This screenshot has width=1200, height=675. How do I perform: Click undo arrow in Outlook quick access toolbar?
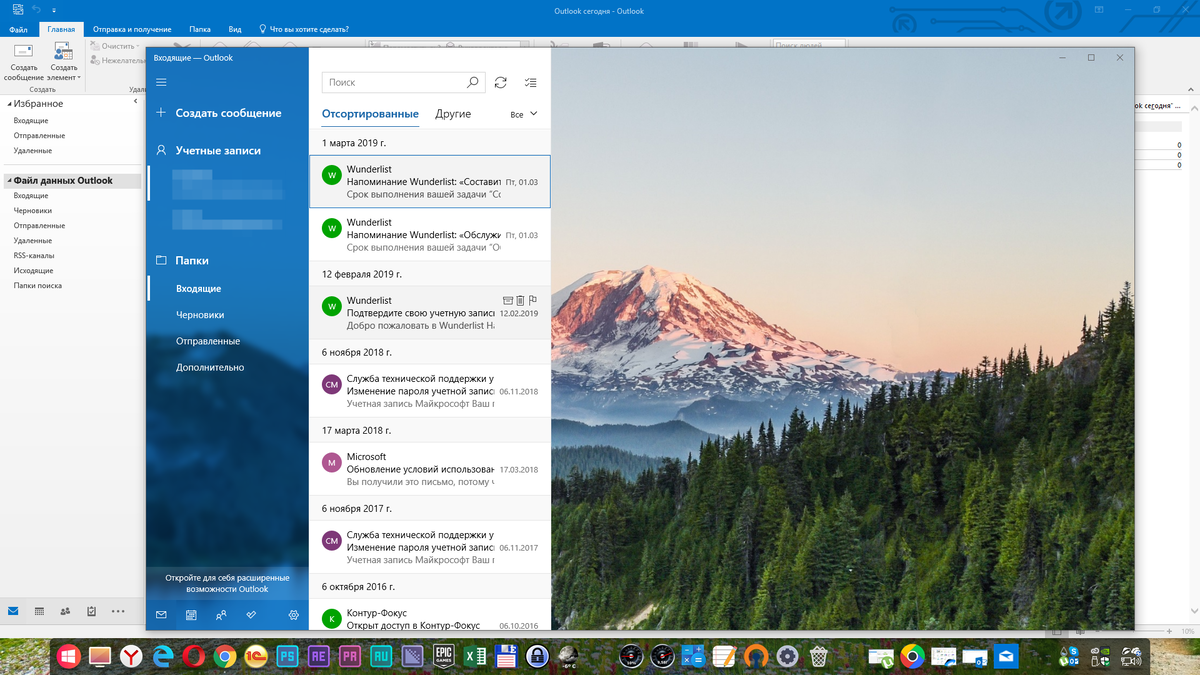(x=37, y=9)
